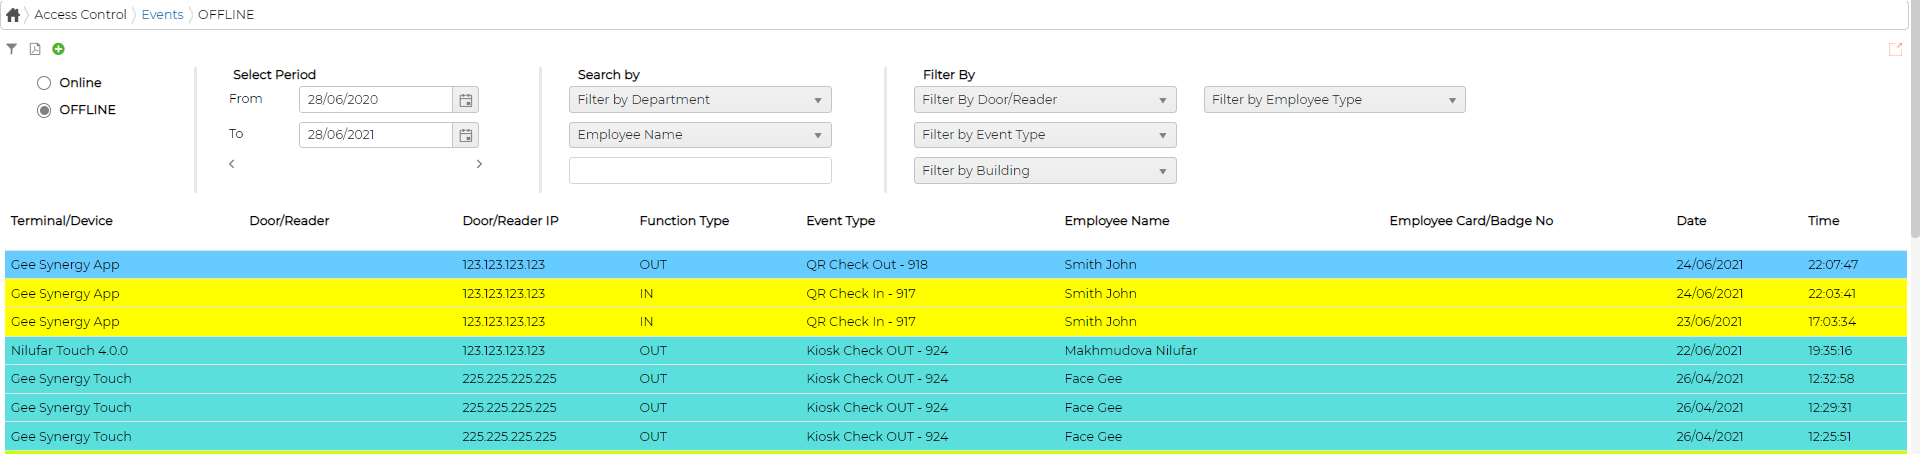Open the Filter by Event Type dropdown
Image resolution: width=1920 pixels, height=454 pixels.
1045,135
